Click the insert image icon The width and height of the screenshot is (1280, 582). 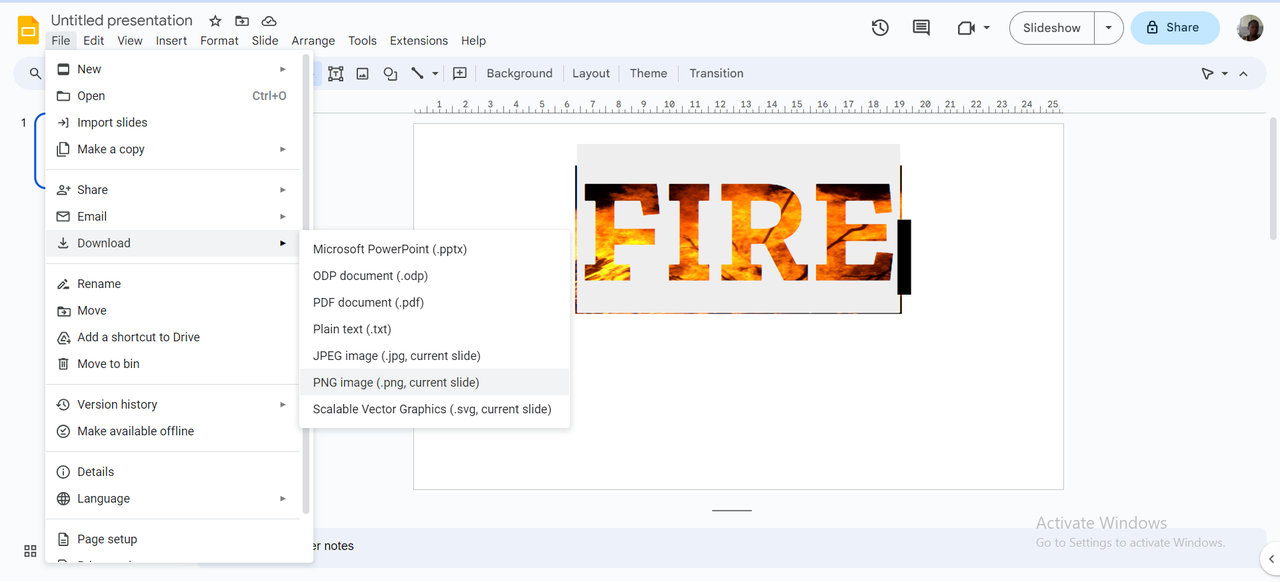363,74
